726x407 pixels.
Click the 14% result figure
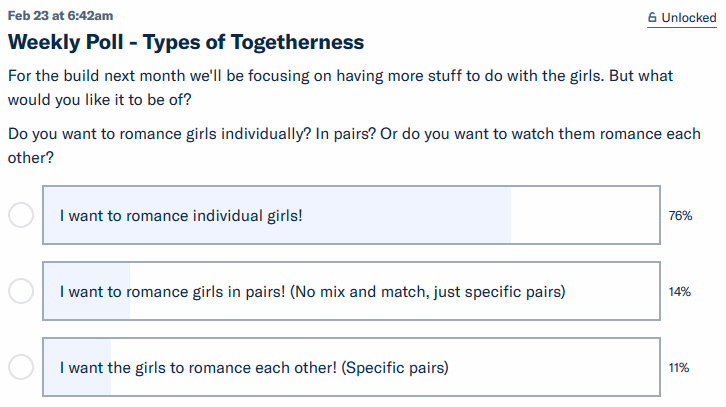680,292
